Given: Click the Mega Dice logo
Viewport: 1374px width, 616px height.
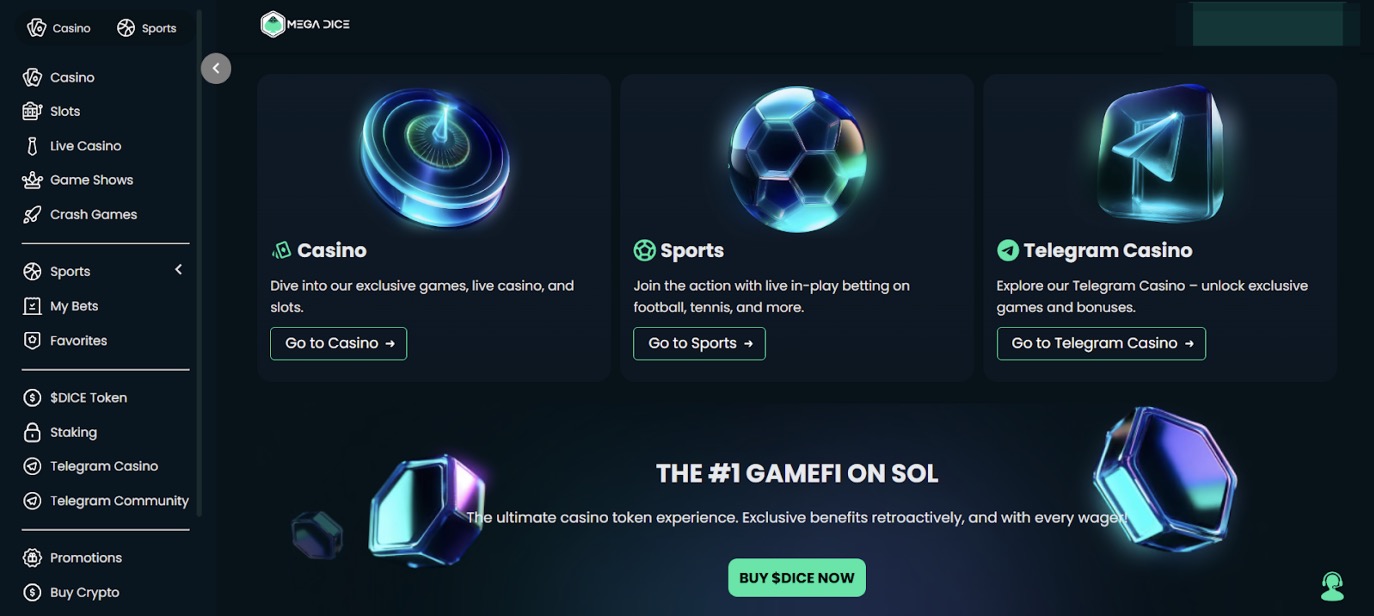Looking at the screenshot, I should pyautogui.click(x=305, y=24).
